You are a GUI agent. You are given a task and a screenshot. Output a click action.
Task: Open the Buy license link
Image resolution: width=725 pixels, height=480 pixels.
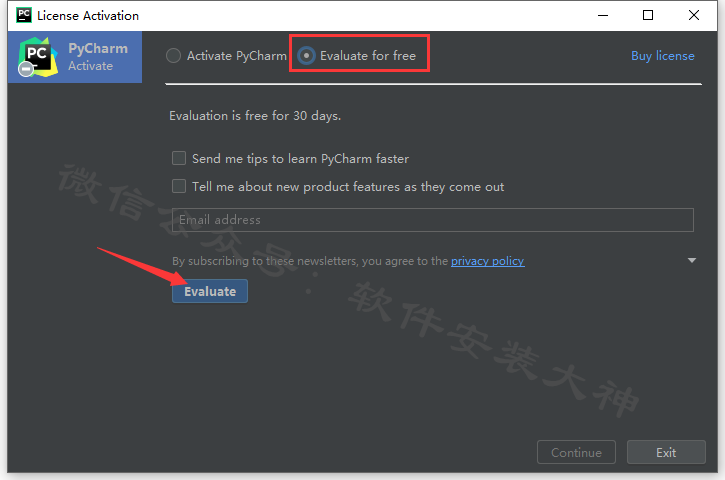pyautogui.click(x=663, y=56)
